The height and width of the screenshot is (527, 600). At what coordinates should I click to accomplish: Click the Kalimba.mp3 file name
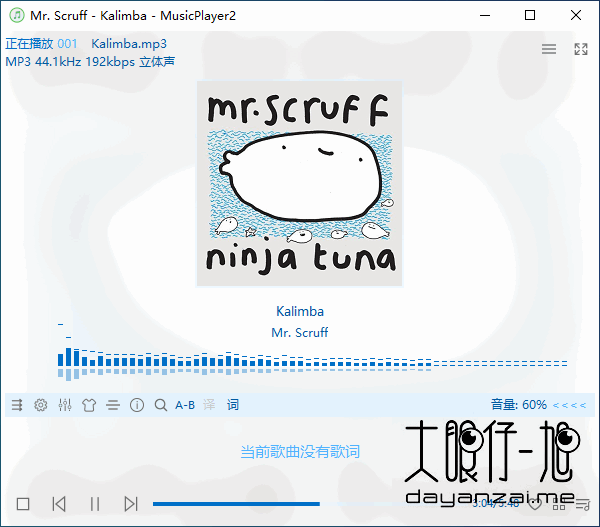click(x=129, y=44)
